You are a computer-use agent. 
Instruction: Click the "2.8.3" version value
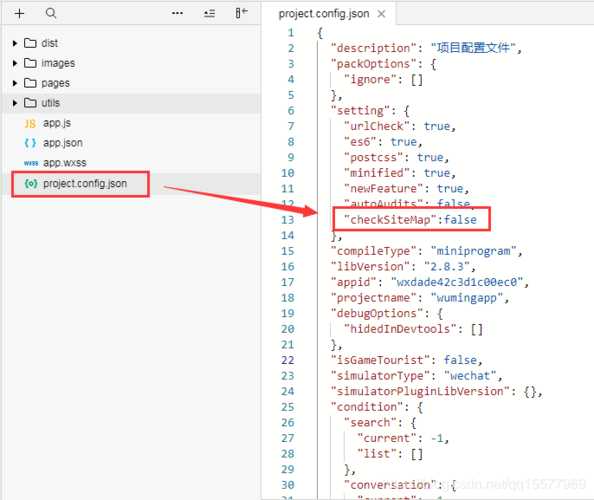447,267
